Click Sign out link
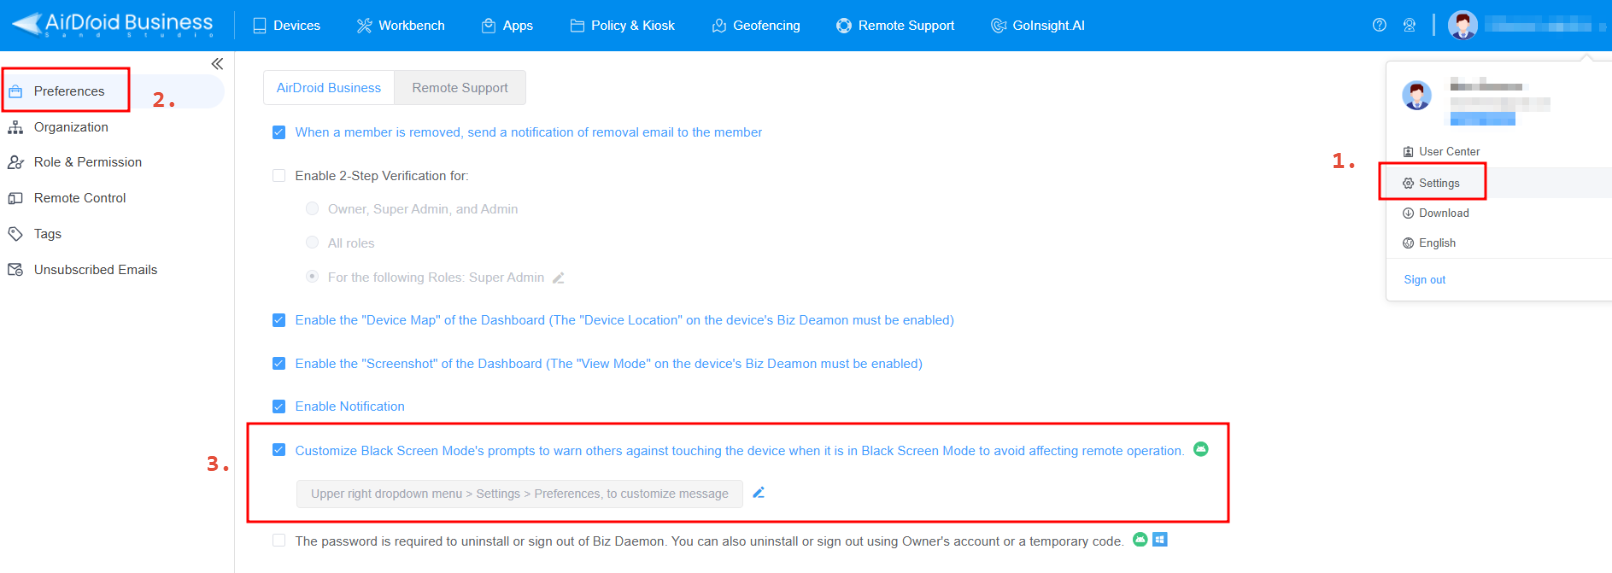Viewport: 1612px width, 573px height. point(1425,280)
